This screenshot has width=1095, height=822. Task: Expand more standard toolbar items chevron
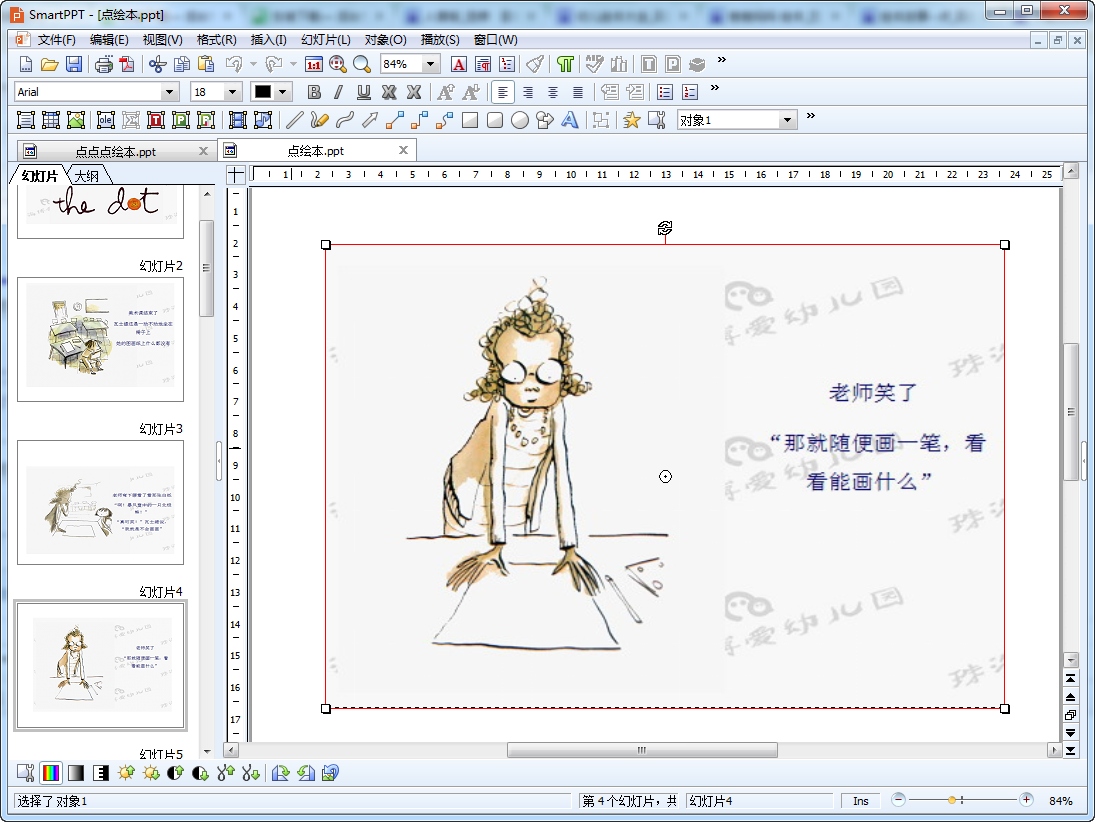pos(721,60)
